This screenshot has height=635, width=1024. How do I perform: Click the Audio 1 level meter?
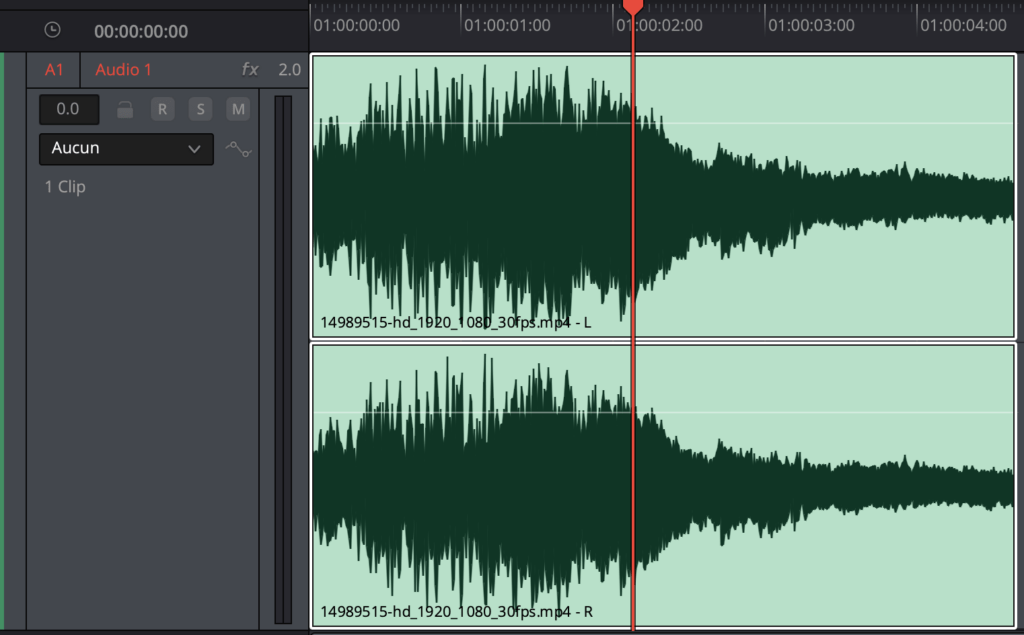tap(283, 359)
